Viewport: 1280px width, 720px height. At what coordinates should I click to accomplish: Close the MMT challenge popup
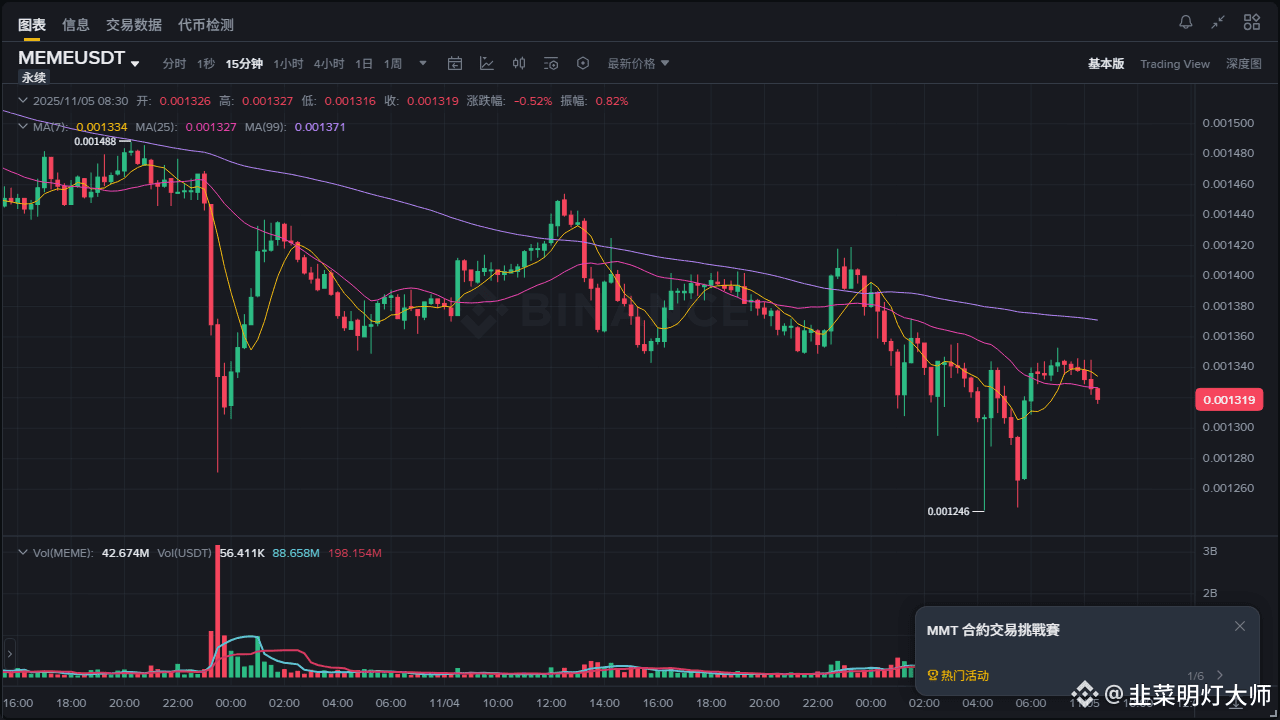pos(1240,626)
